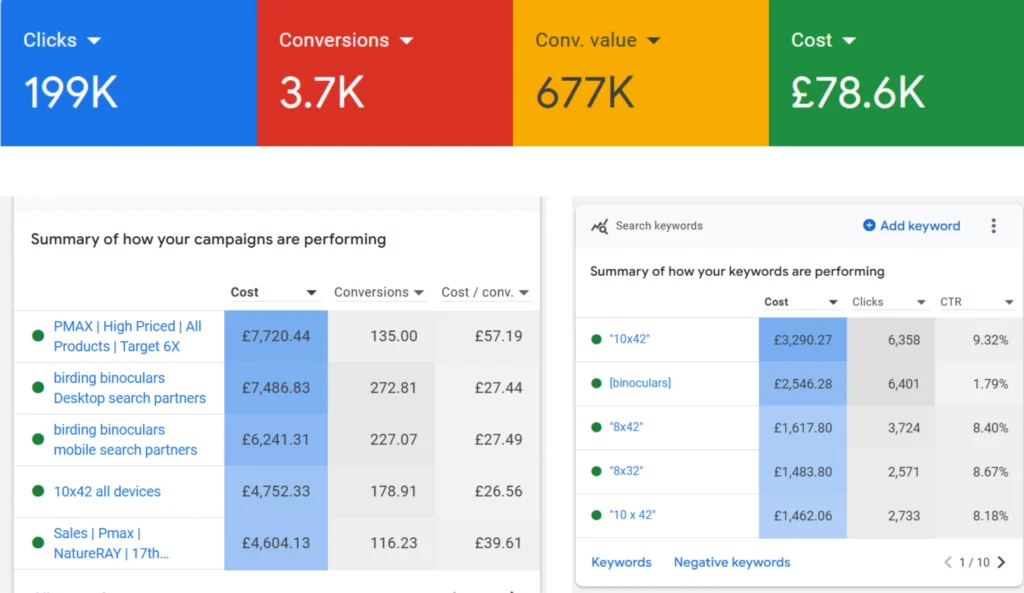Go to next keywords page arrow
The image size is (1024, 593).
1001,562
